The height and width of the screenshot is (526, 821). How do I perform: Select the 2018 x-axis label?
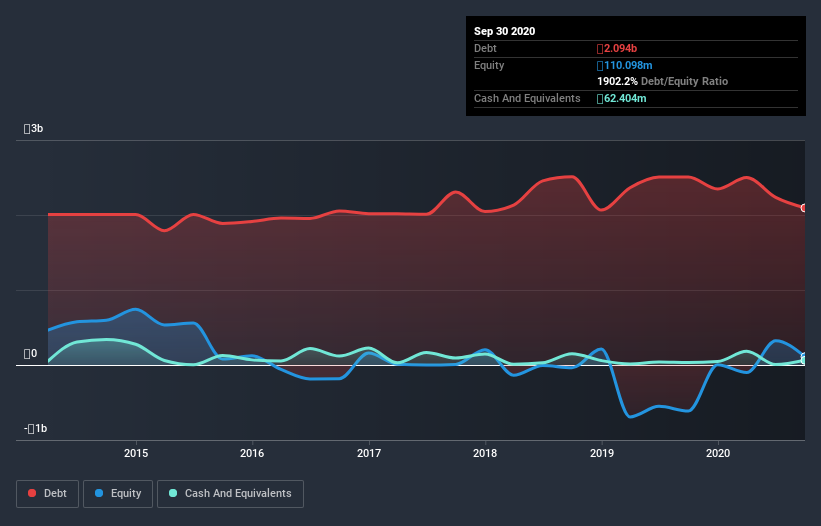click(485, 453)
